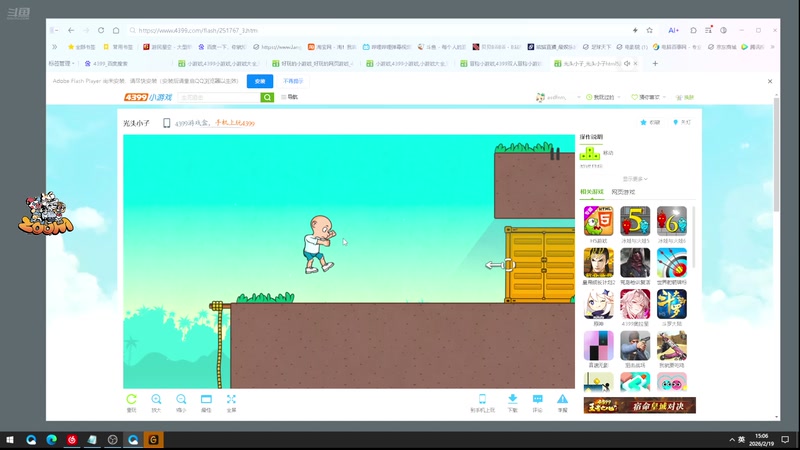800x450 pixels.
Task: Open the Windows Start menu
Action: coord(10,440)
